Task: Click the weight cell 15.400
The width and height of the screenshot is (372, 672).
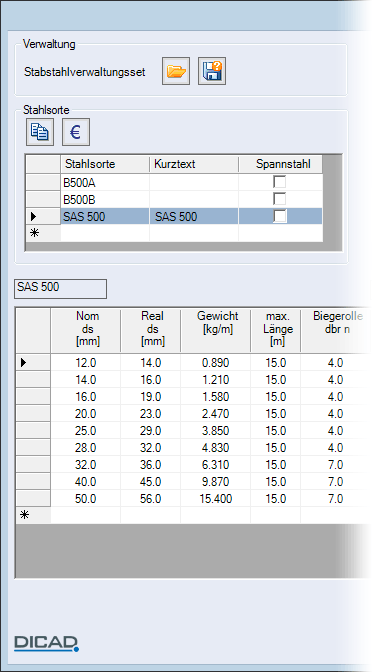Action: tap(216, 499)
